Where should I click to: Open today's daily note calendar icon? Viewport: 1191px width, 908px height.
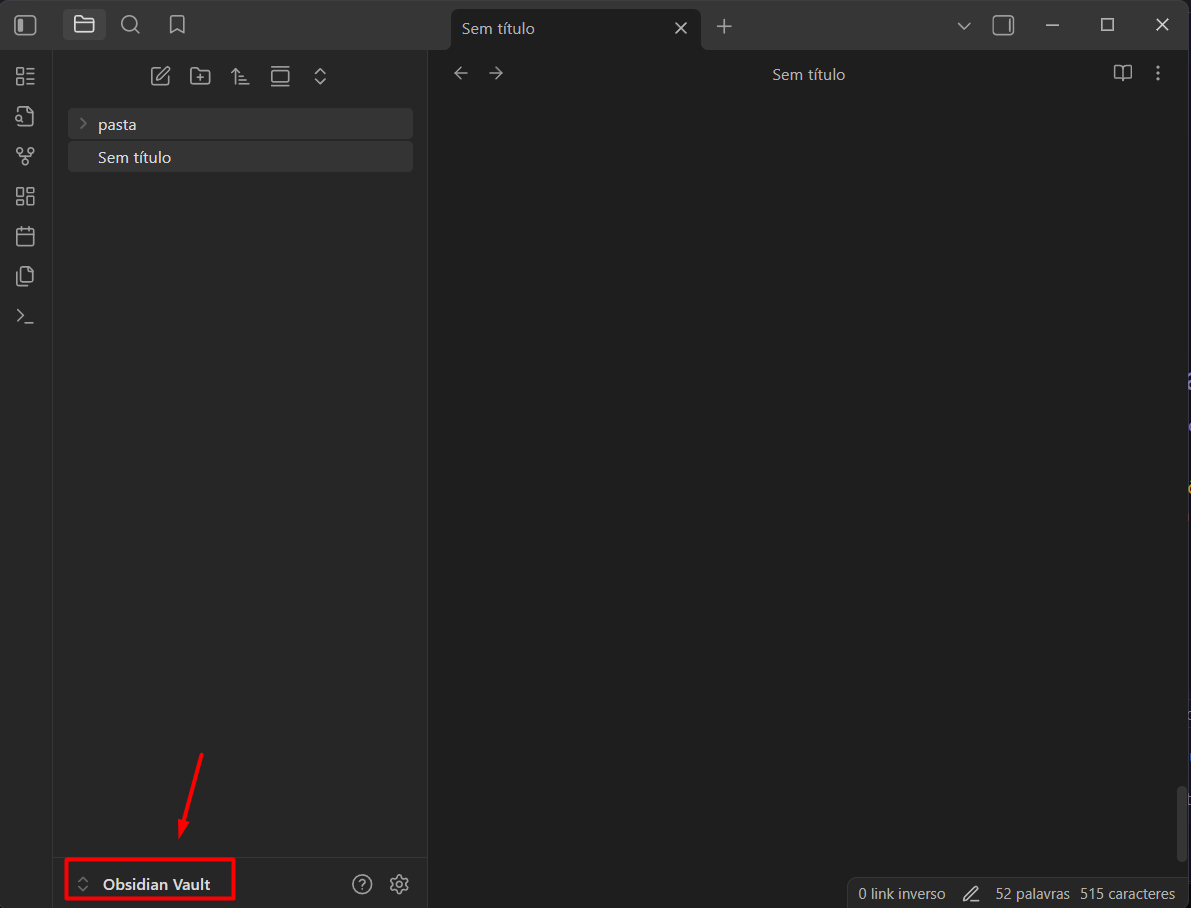pos(25,236)
